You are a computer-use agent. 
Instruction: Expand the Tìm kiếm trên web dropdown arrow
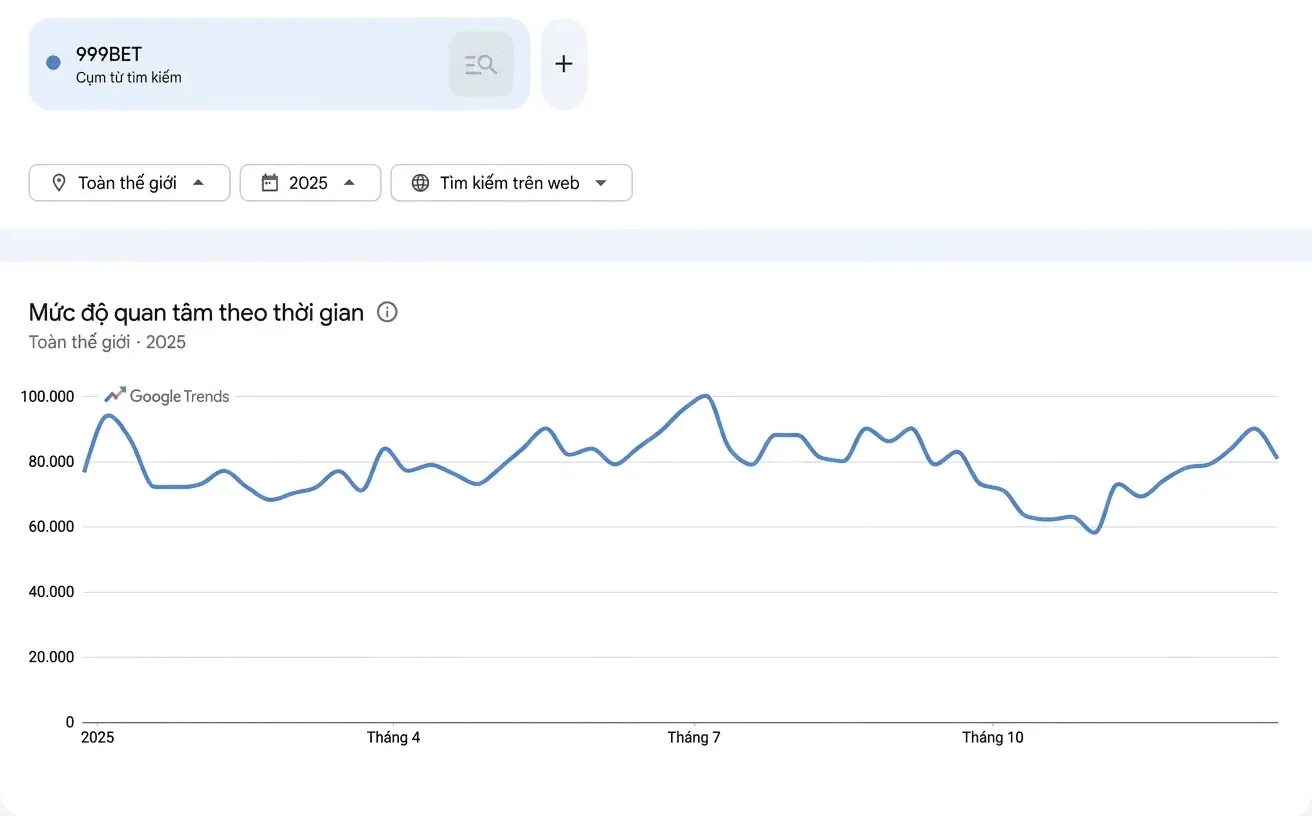(x=601, y=183)
